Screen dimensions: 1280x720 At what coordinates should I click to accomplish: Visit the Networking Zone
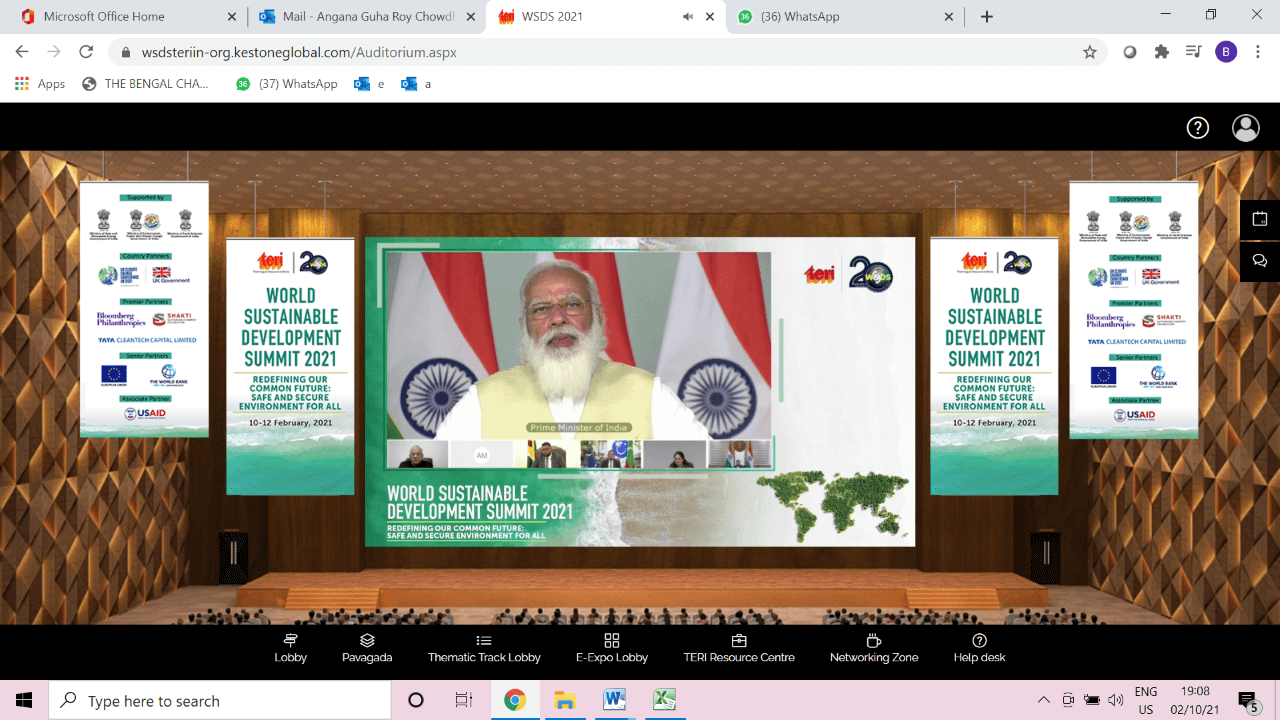(874, 648)
